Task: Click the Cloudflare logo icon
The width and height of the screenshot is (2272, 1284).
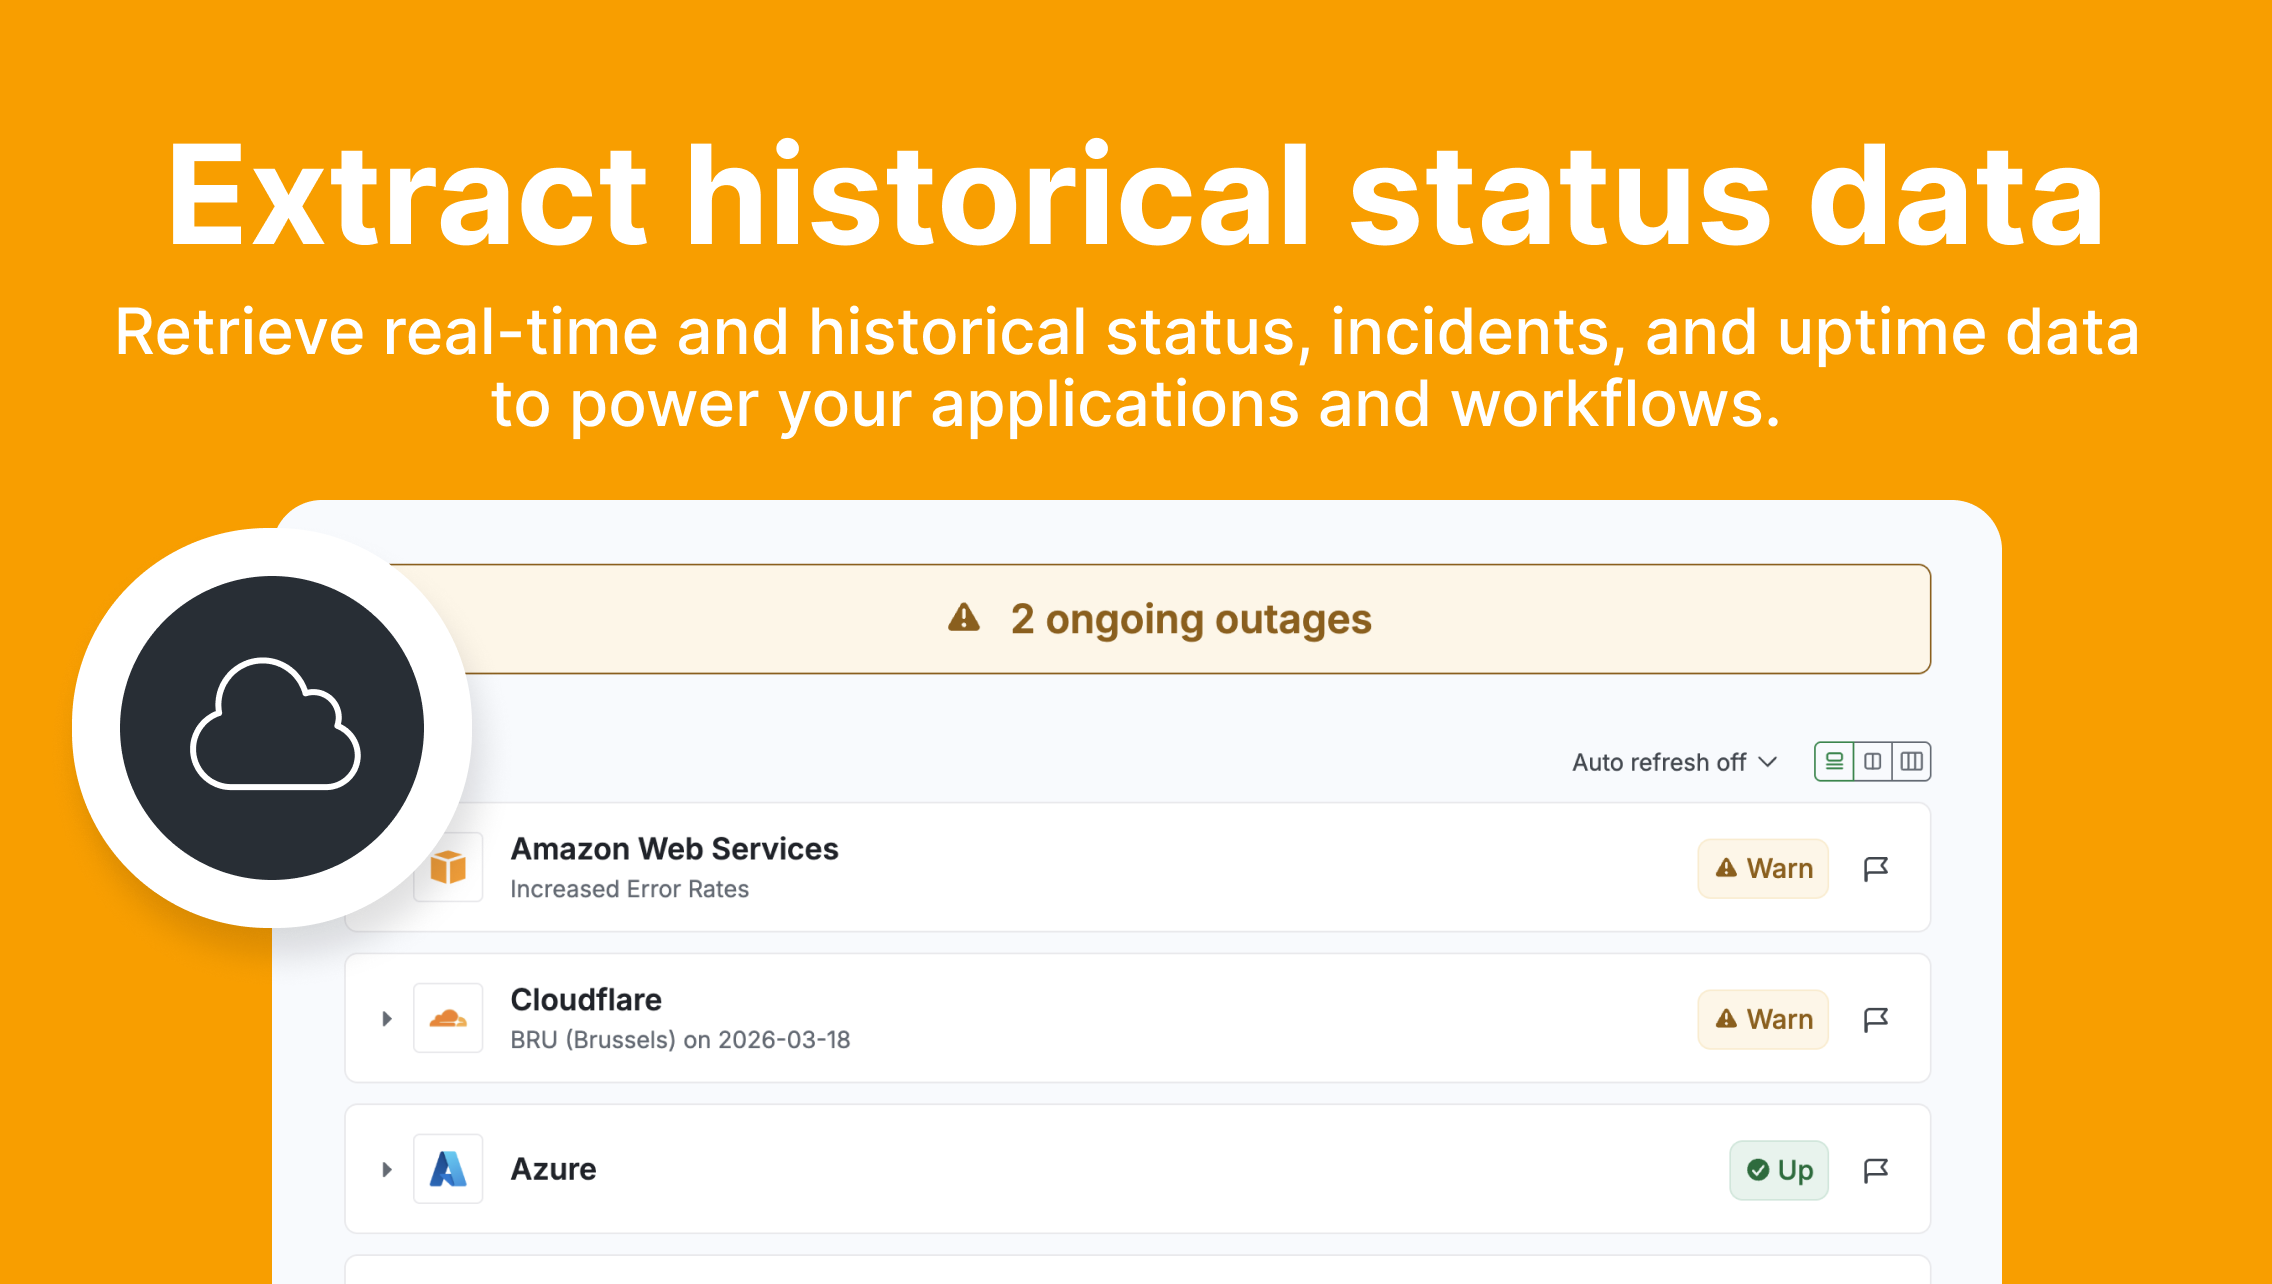Action: (x=448, y=1019)
